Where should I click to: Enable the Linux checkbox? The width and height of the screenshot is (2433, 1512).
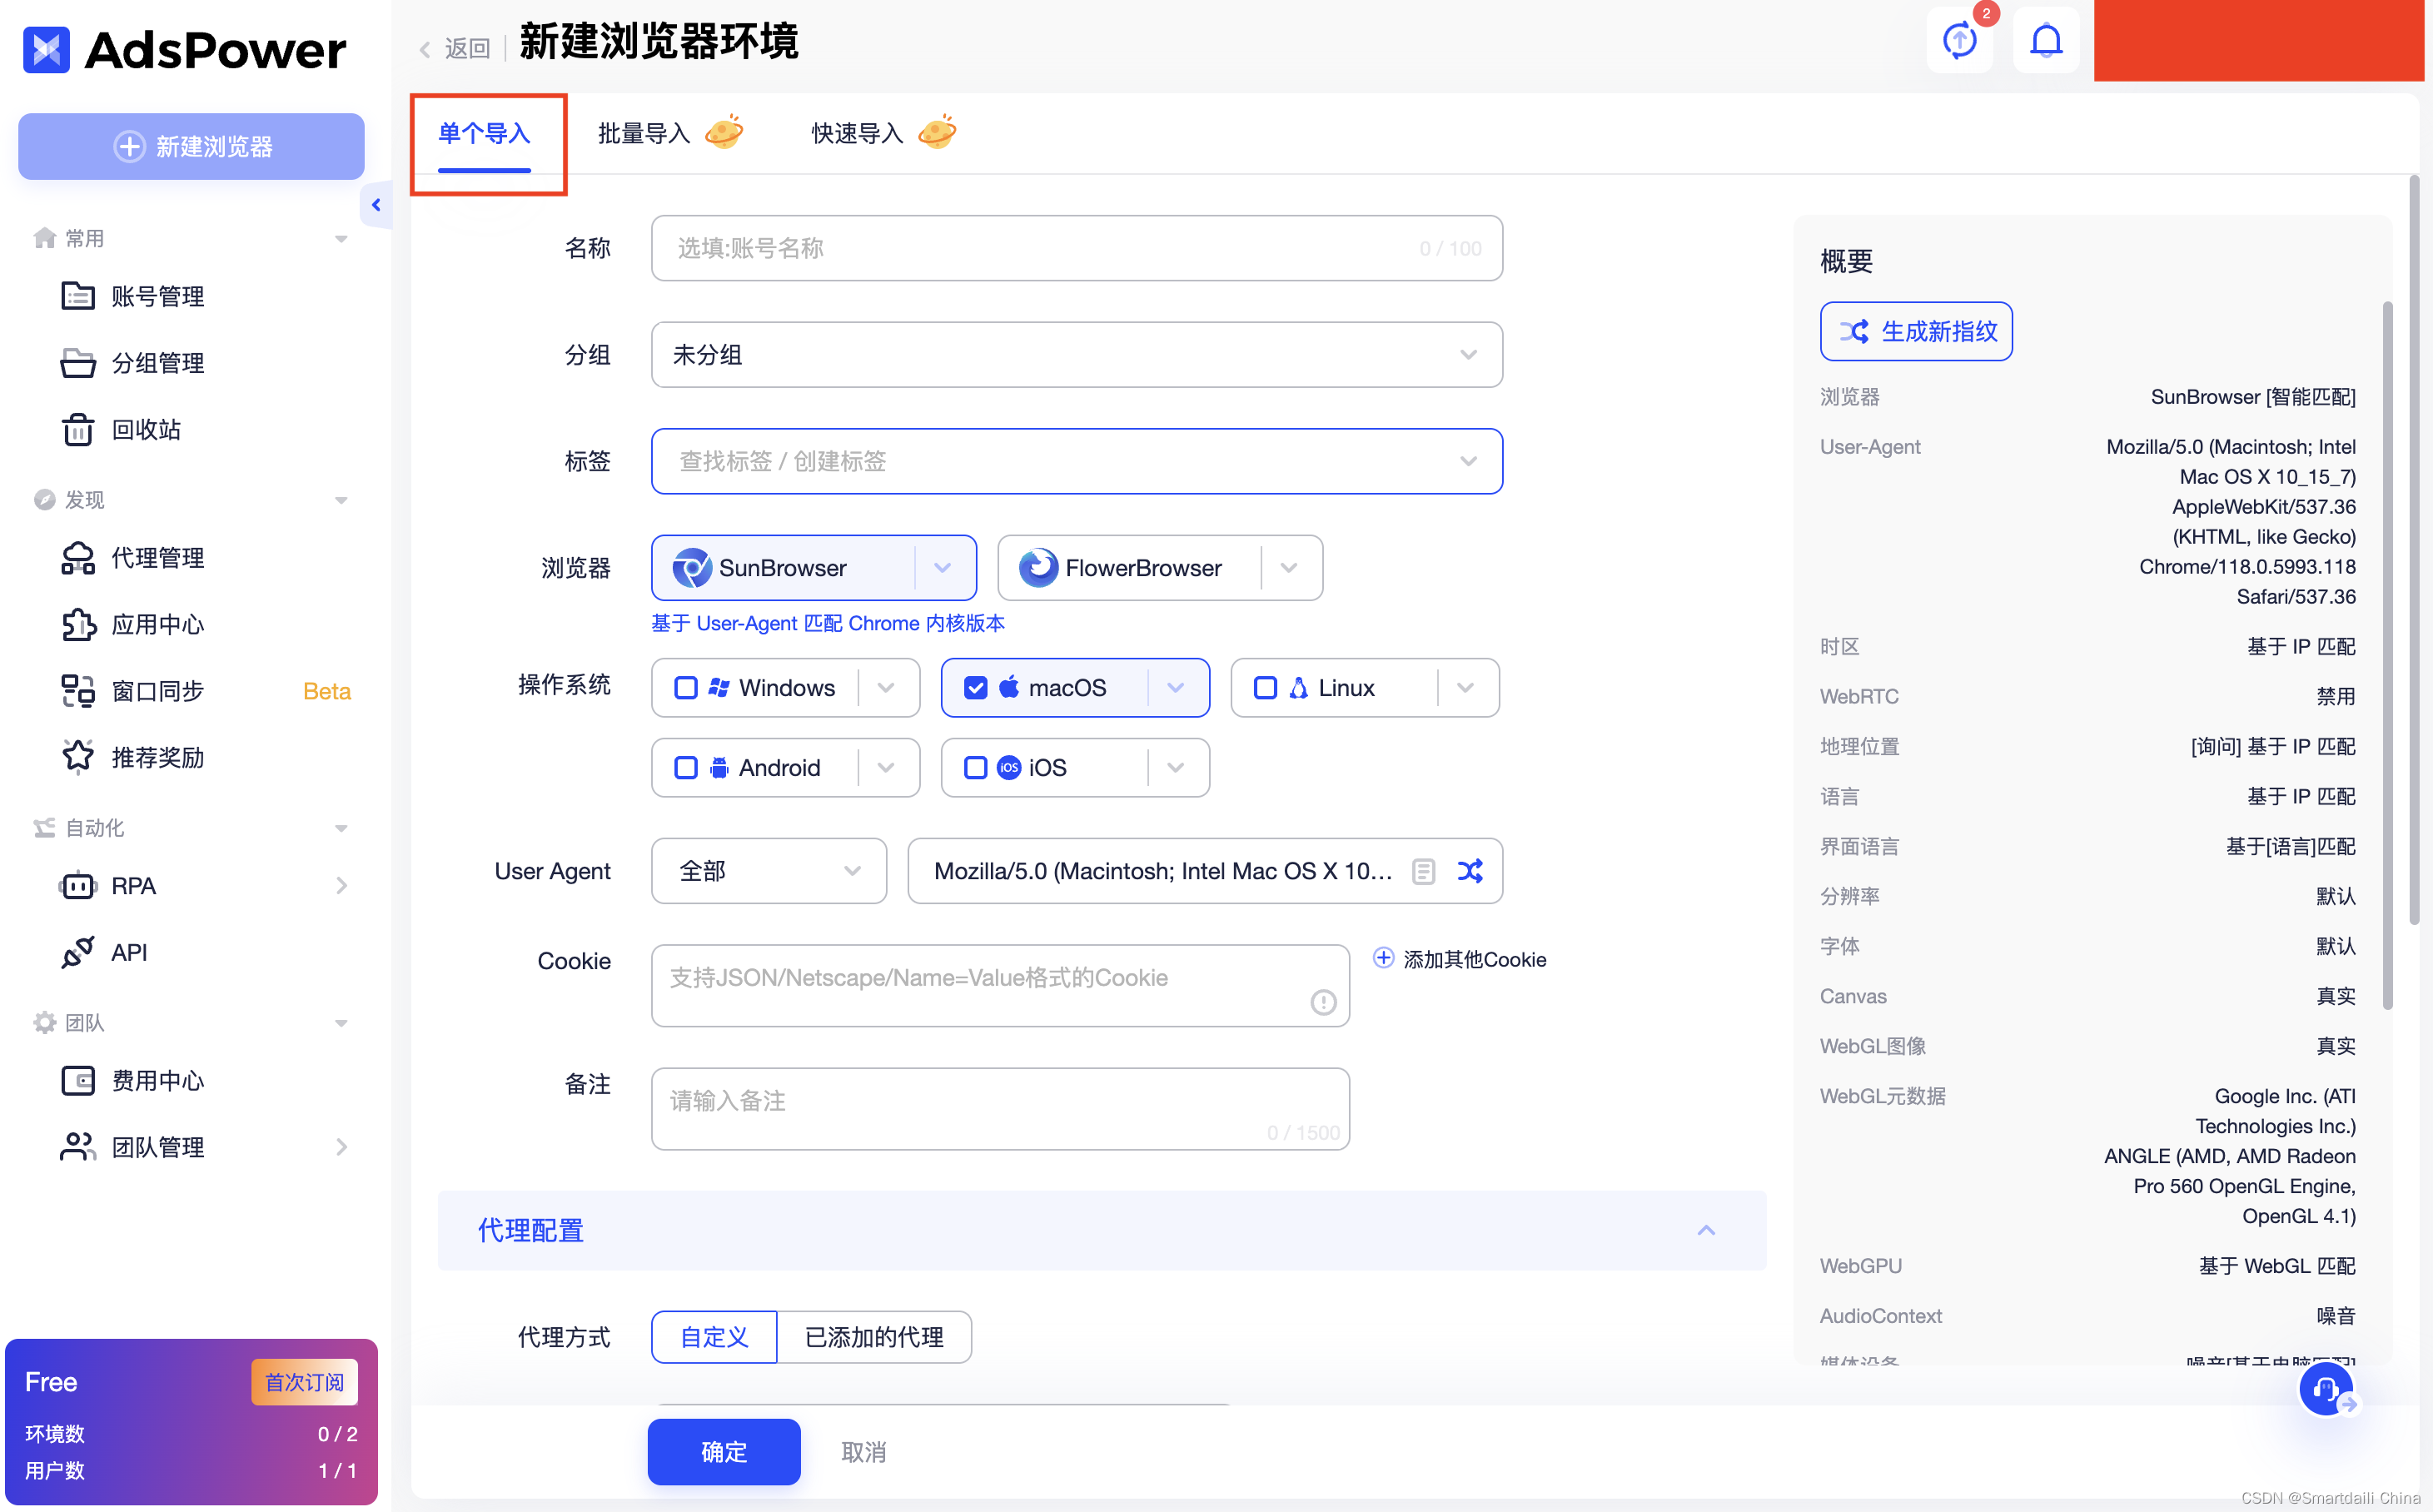click(1265, 688)
